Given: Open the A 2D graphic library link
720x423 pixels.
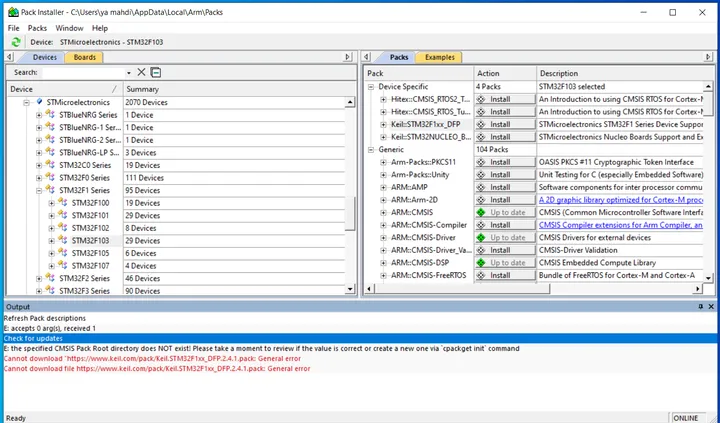Looking at the screenshot, I should click(620, 200).
